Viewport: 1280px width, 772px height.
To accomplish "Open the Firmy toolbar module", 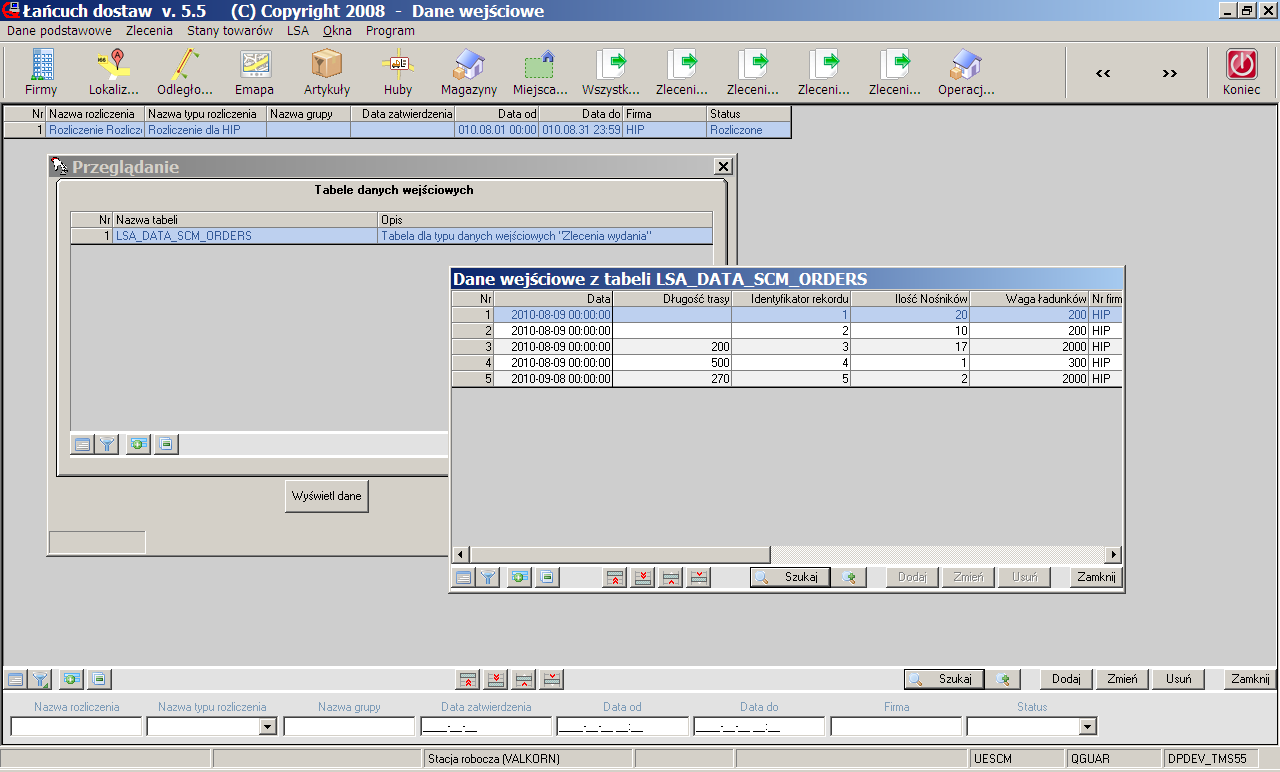I will [41, 72].
